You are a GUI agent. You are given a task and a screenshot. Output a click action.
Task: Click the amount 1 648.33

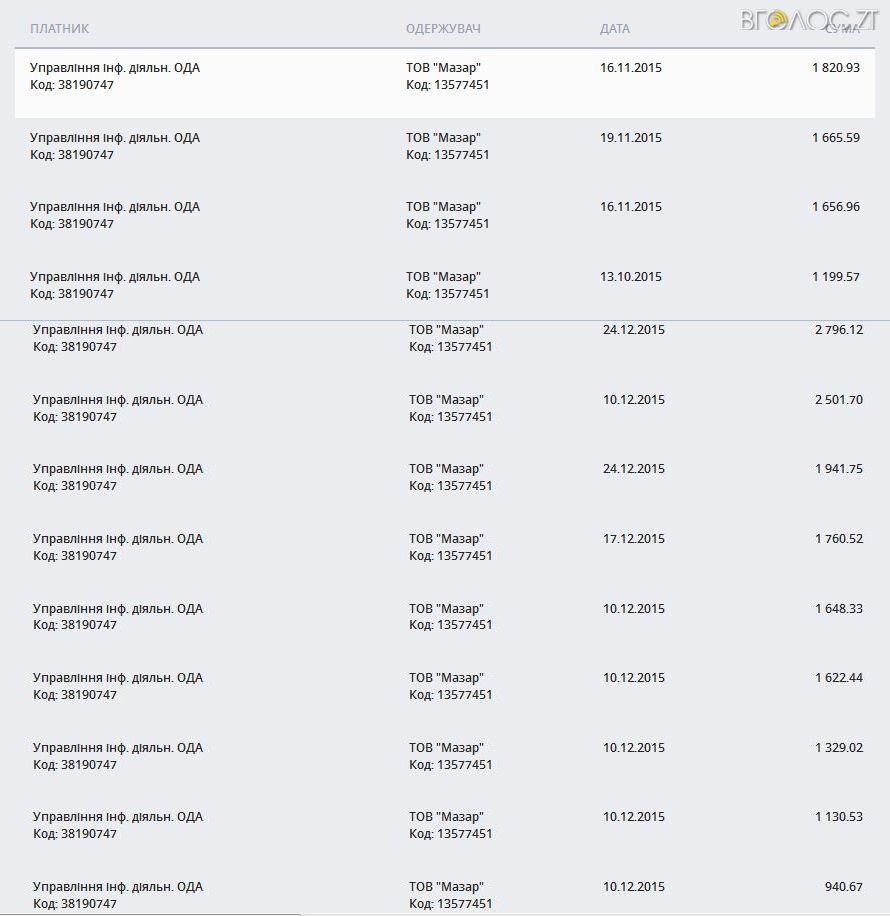coord(839,609)
